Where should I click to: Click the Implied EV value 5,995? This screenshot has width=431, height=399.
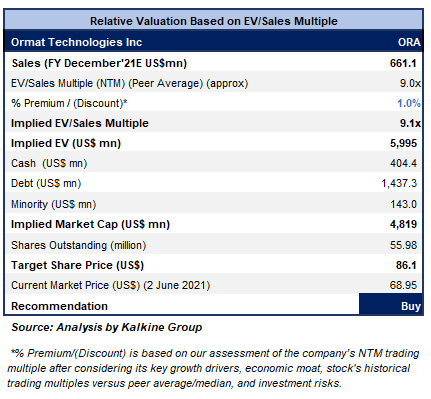403,143
